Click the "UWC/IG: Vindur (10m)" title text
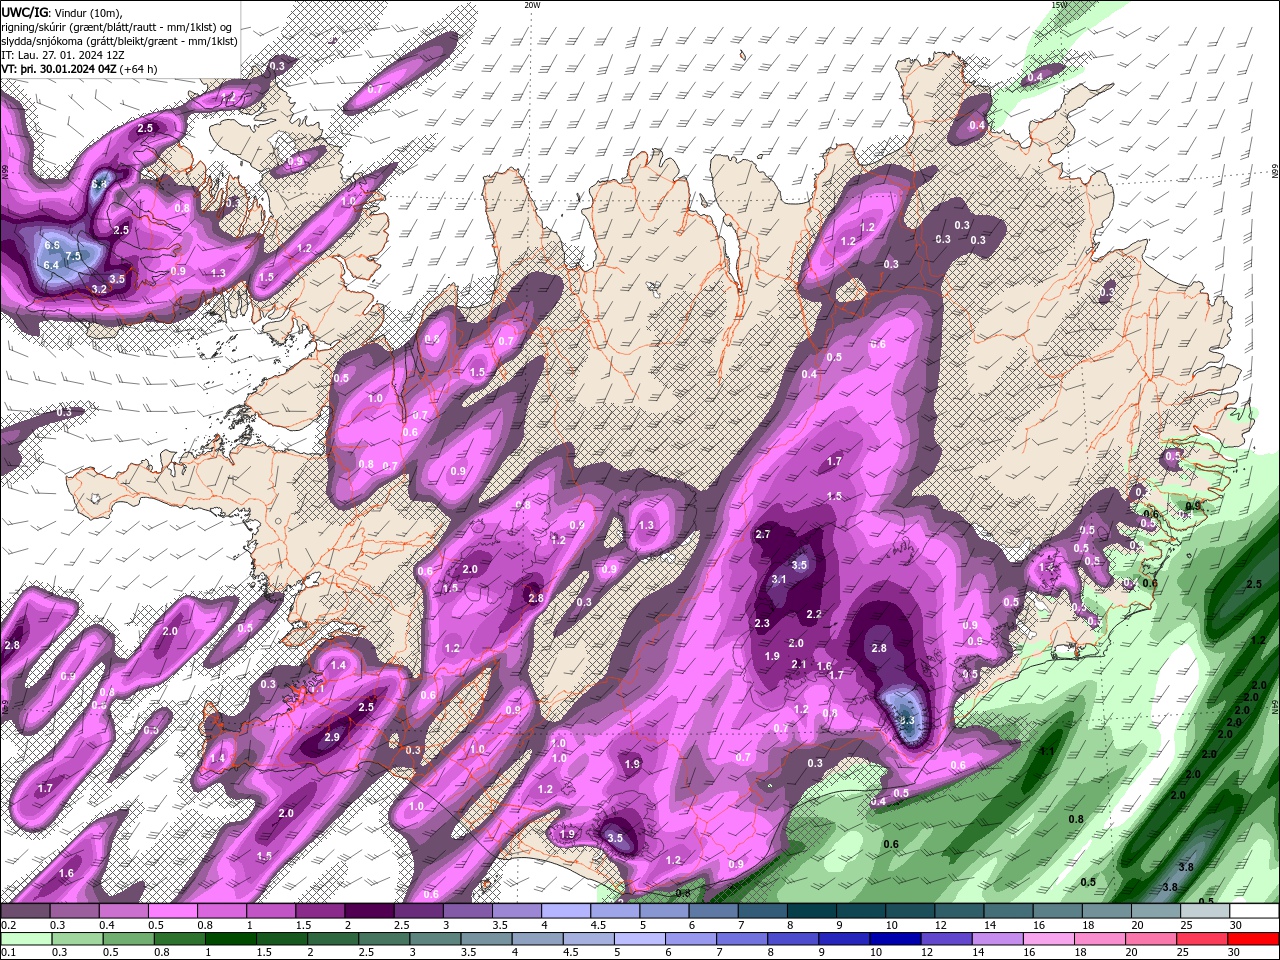Viewport: 1280px width, 960px height. pyautogui.click(x=62, y=12)
